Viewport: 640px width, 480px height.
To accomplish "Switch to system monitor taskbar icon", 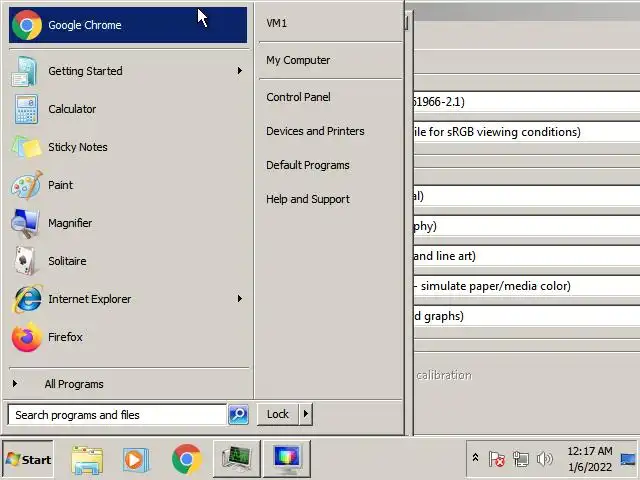I will pos(237,459).
